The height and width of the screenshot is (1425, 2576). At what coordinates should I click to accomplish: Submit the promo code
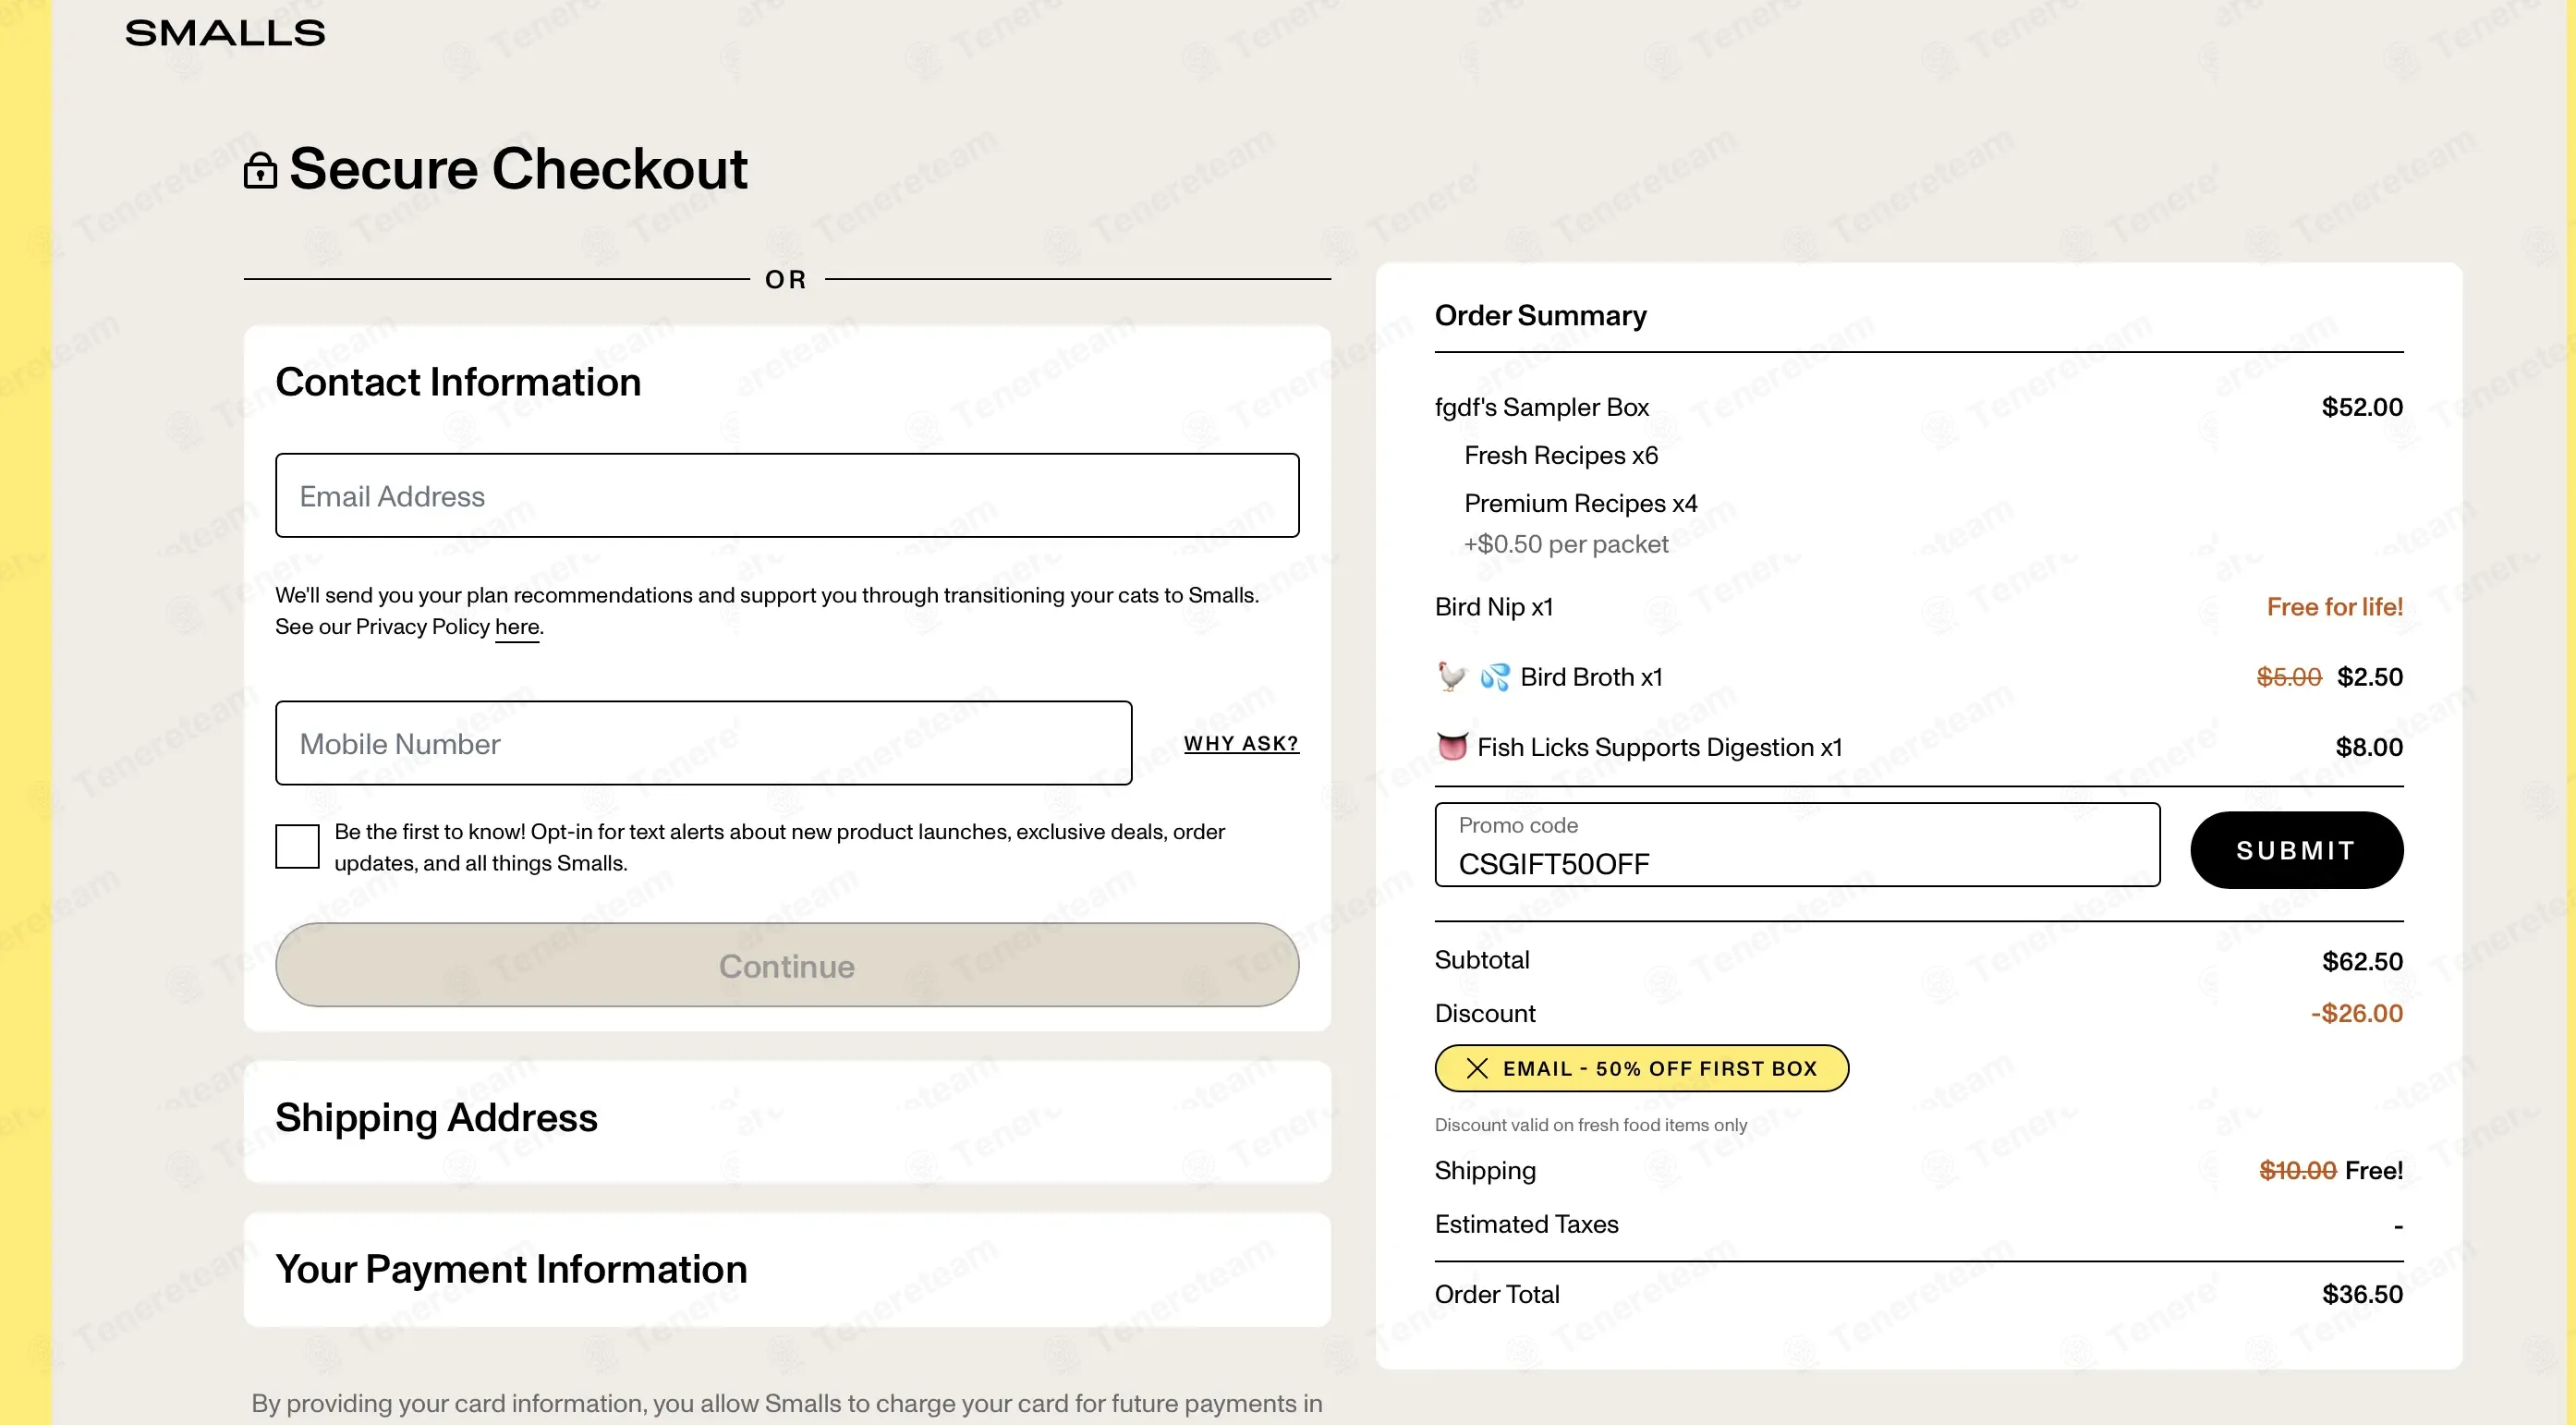coord(2296,850)
